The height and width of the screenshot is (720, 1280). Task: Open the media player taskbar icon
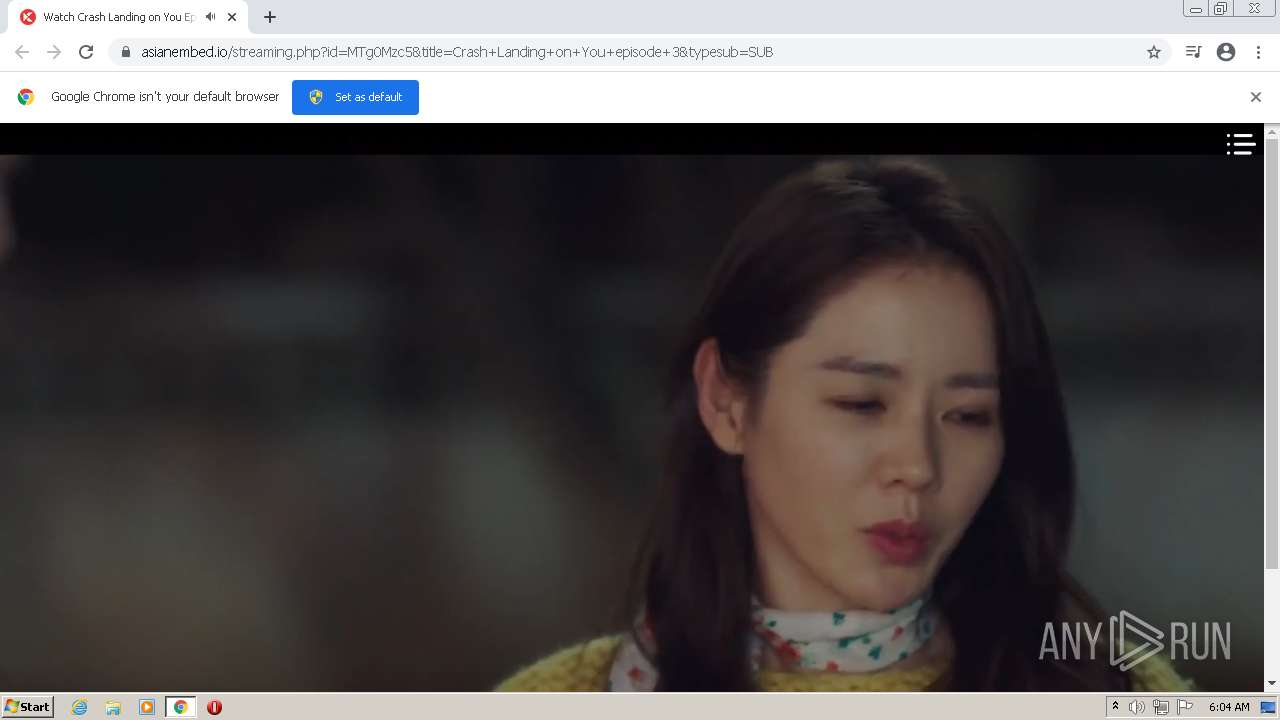(x=147, y=707)
